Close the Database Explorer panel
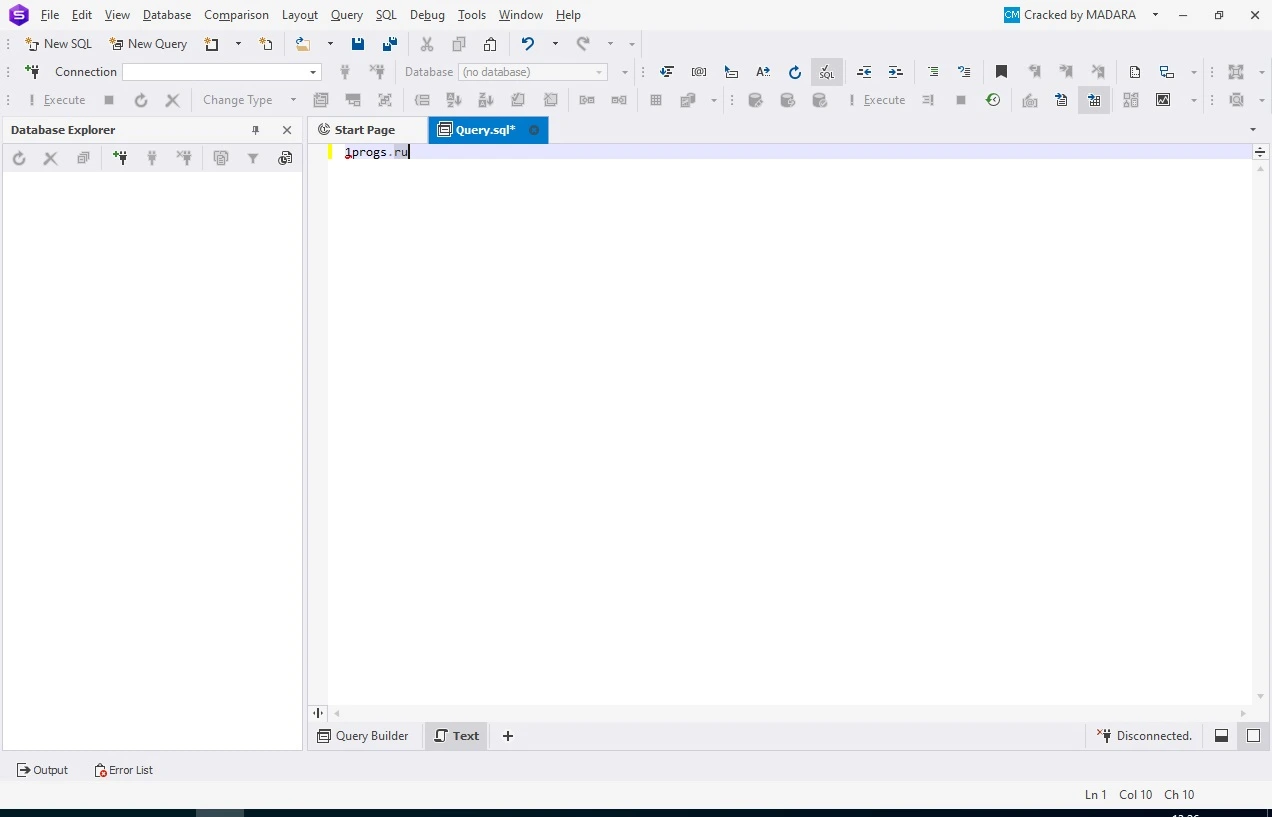 (287, 130)
